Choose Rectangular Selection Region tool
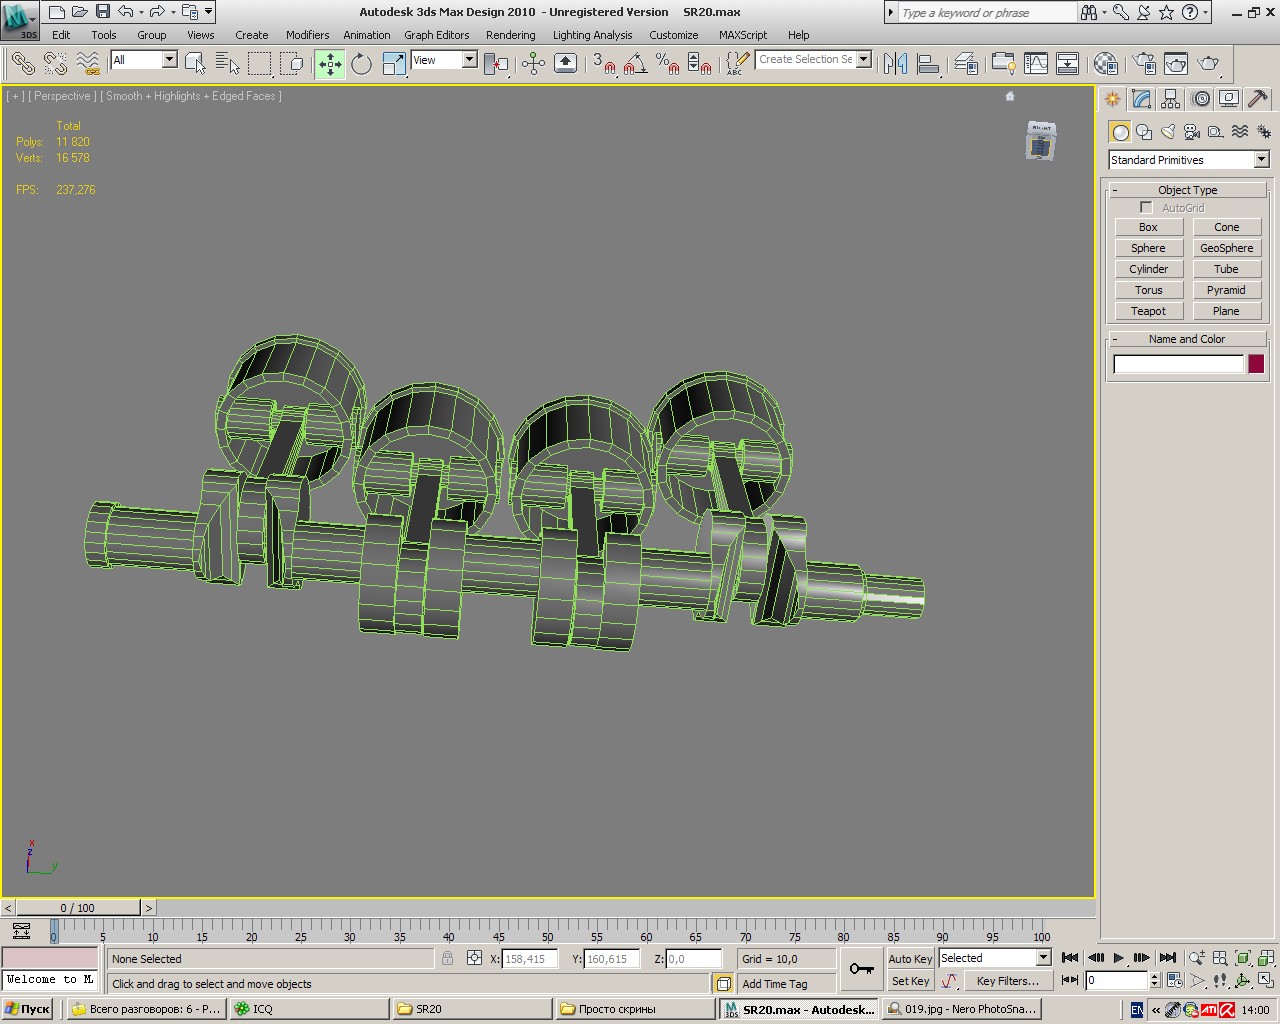 259,64
